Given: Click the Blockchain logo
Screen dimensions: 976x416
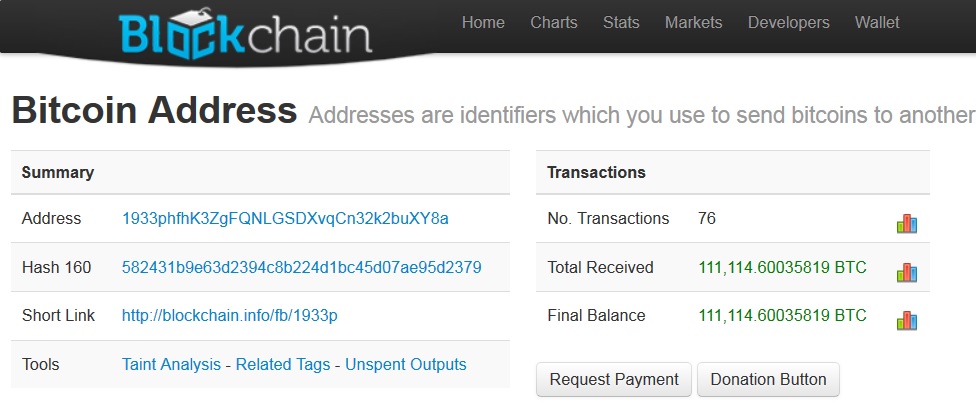Looking at the screenshot, I should (x=245, y=34).
